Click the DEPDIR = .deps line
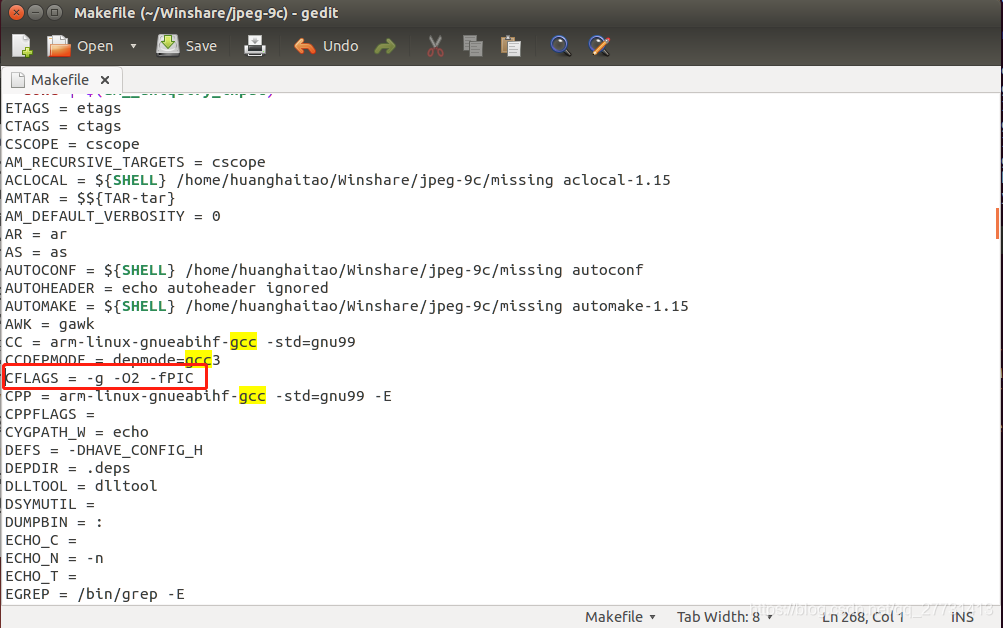Viewport: 1003px width, 628px height. [x=67, y=468]
